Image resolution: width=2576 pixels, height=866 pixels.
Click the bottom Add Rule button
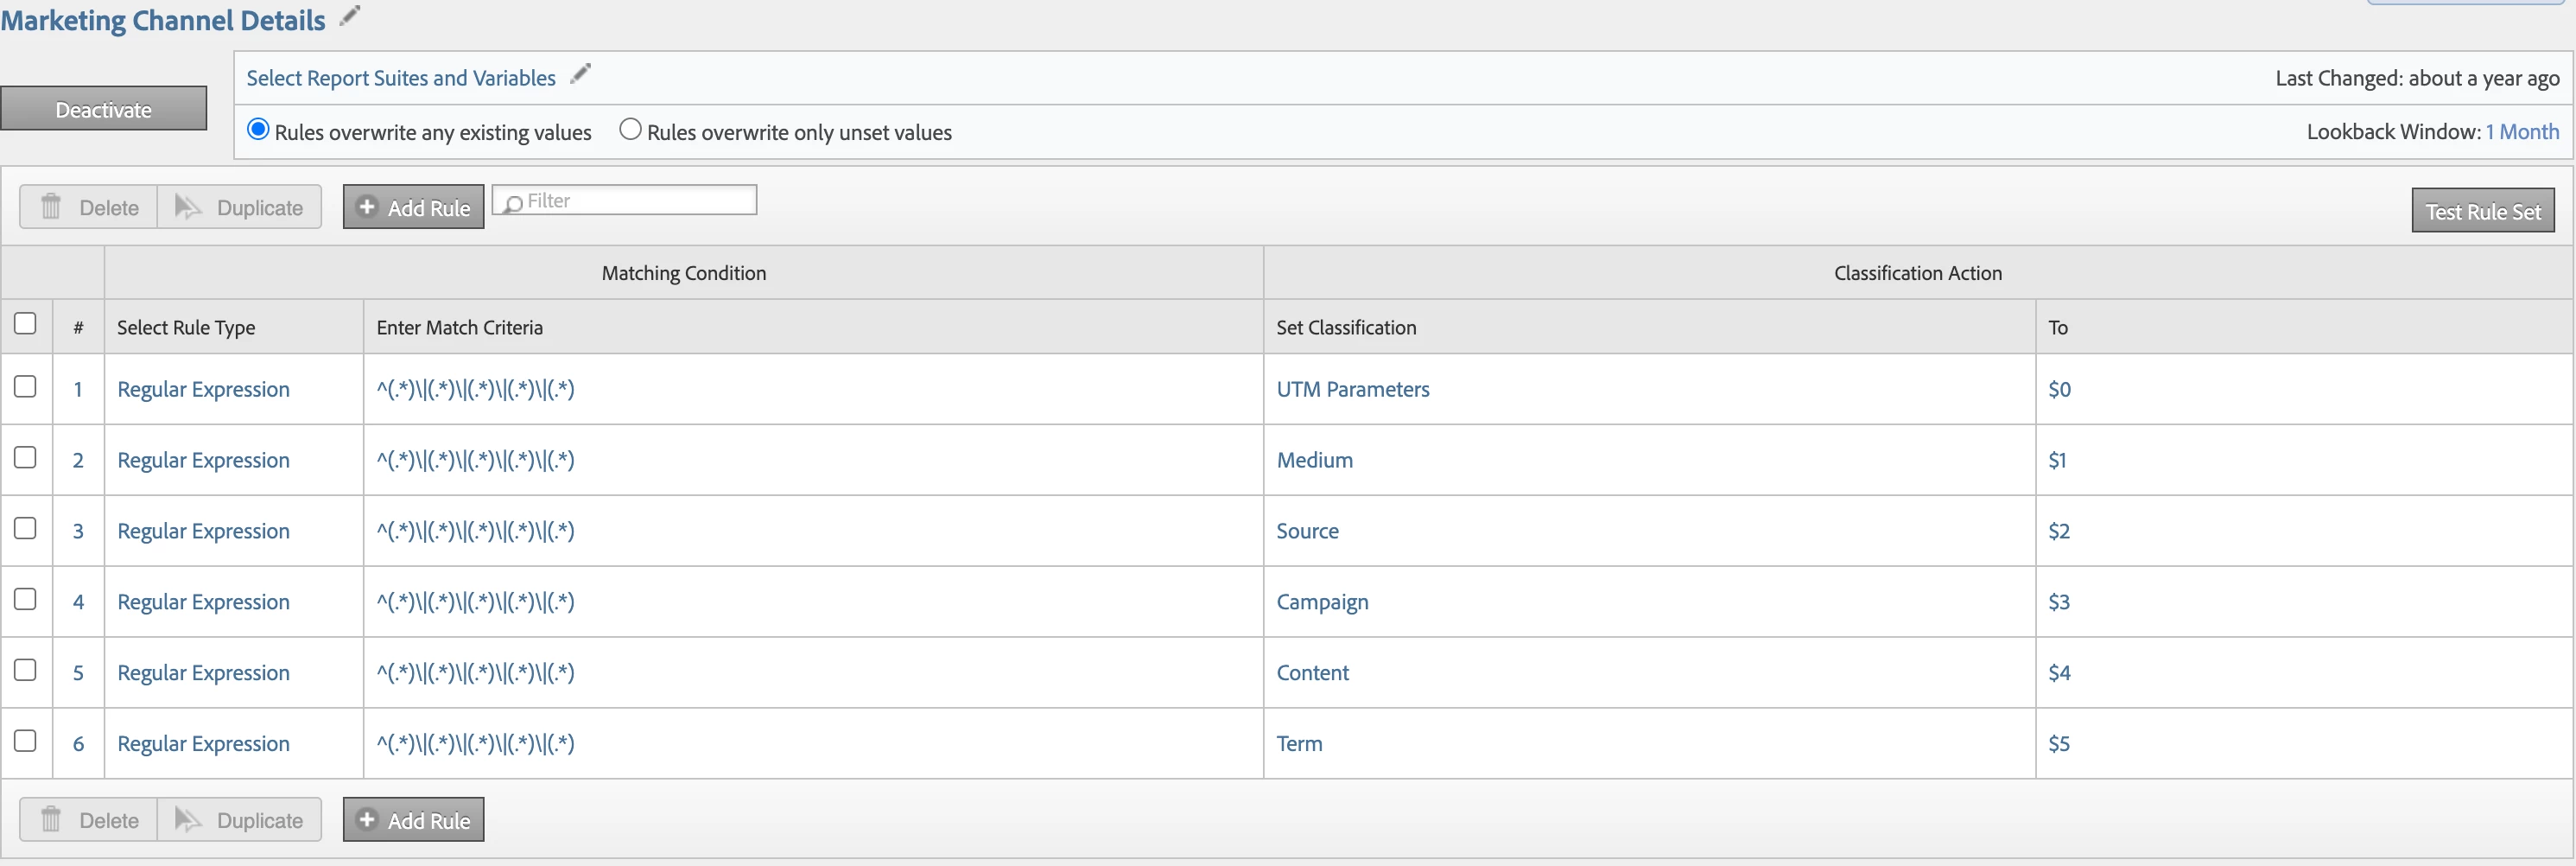[413, 820]
